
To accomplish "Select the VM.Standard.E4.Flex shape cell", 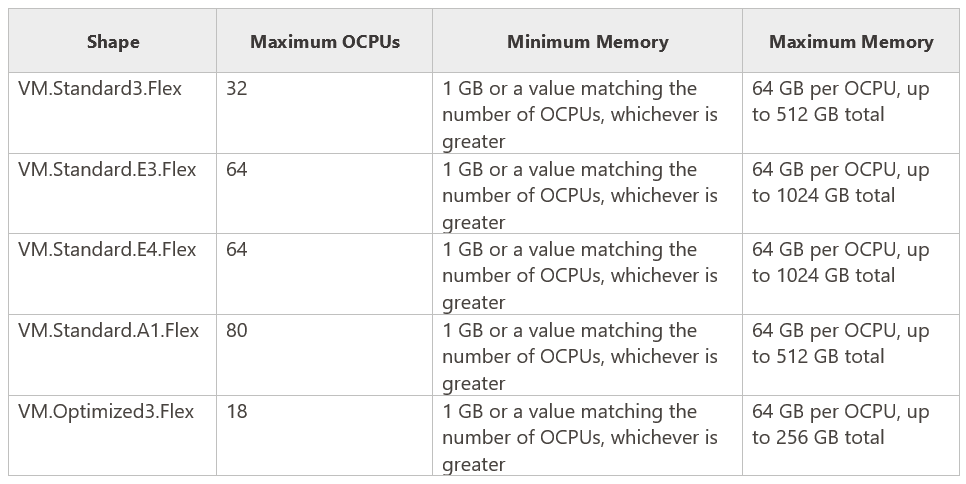I will click(x=107, y=250).
